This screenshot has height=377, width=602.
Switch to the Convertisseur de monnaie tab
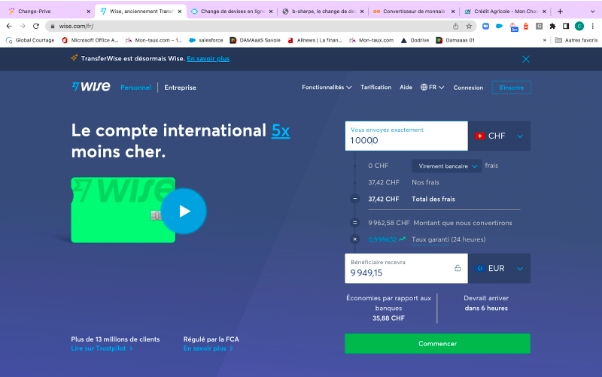(x=414, y=12)
